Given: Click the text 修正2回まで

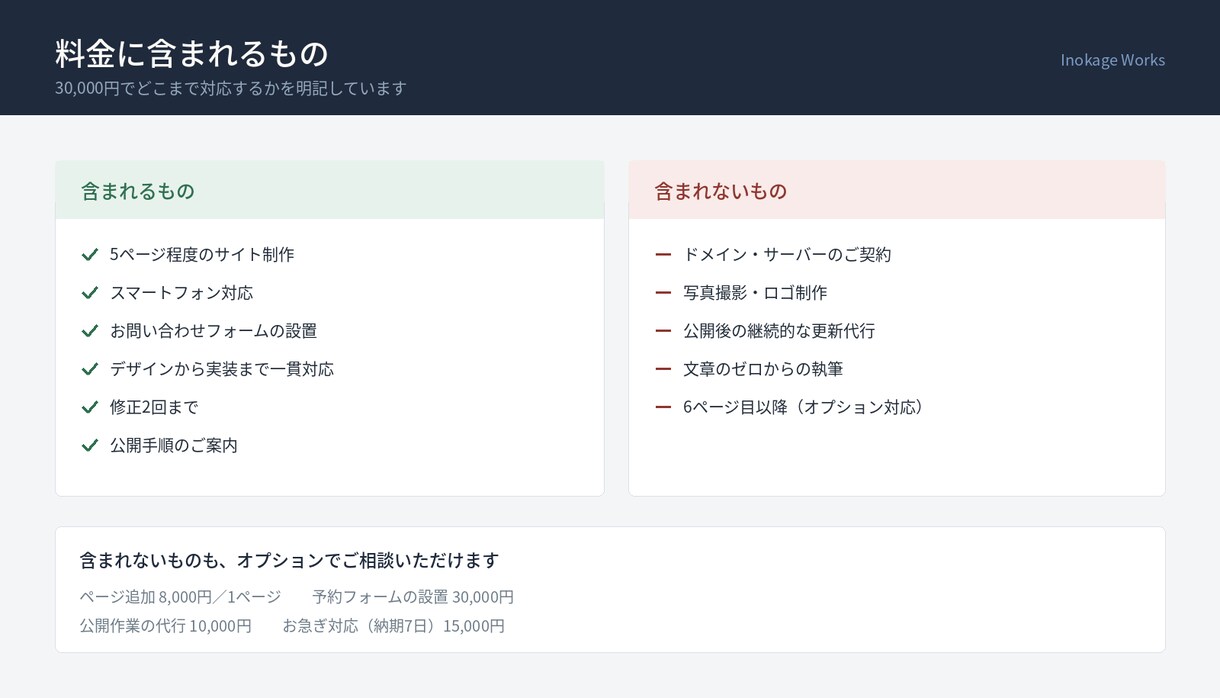Looking at the screenshot, I should (x=154, y=407).
